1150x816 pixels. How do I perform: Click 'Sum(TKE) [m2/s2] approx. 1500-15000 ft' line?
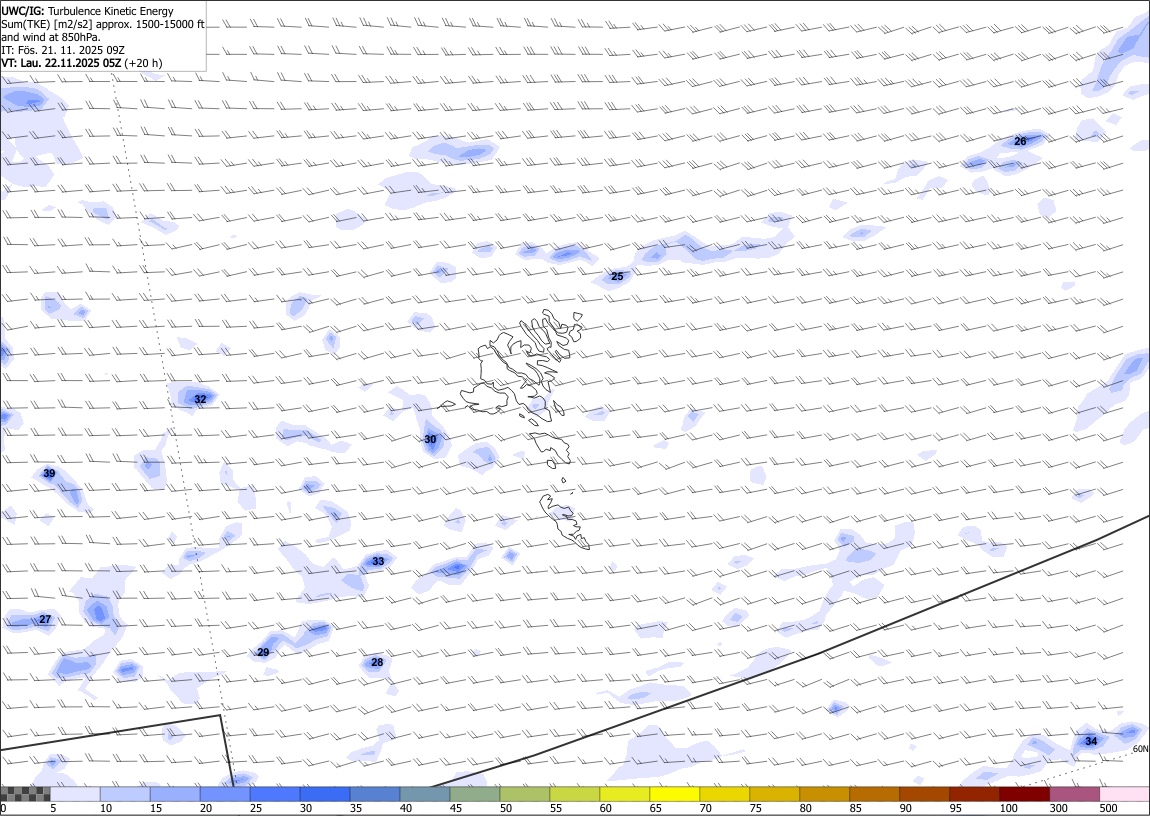[103, 24]
